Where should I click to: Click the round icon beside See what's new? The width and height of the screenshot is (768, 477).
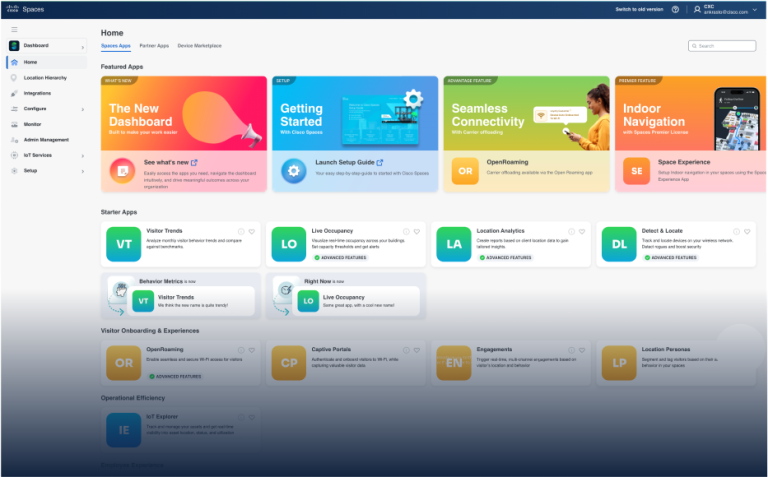tap(122, 171)
